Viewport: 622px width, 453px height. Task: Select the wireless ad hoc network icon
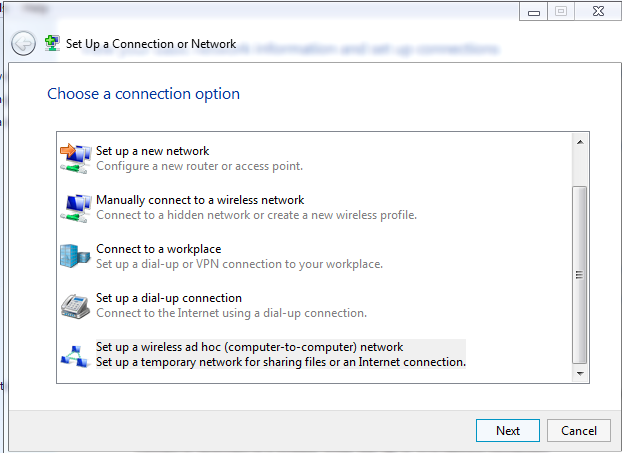tap(75, 356)
